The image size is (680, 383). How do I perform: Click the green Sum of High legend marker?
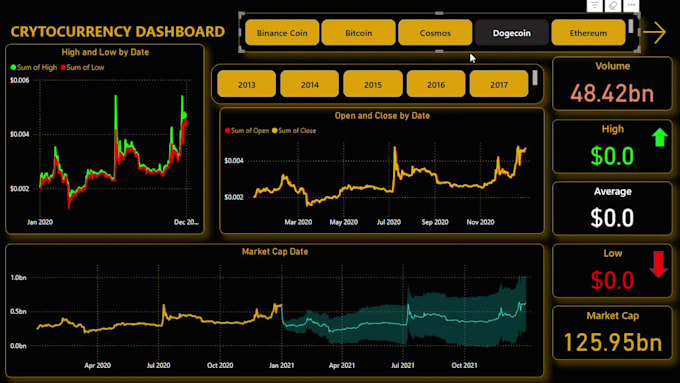[13, 67]
